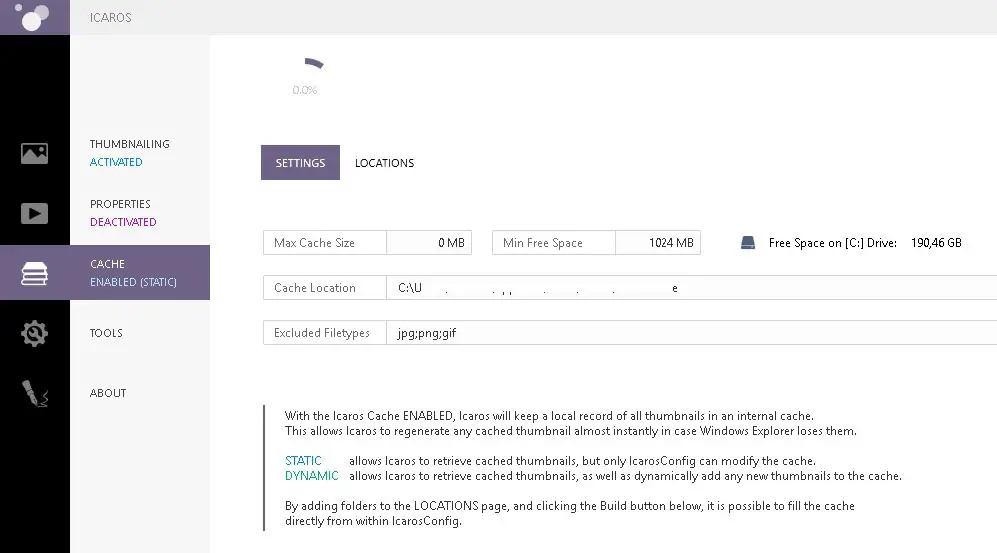Click the Free Space on [C:] Drive label
997x553 pixels.
(832, 243)
